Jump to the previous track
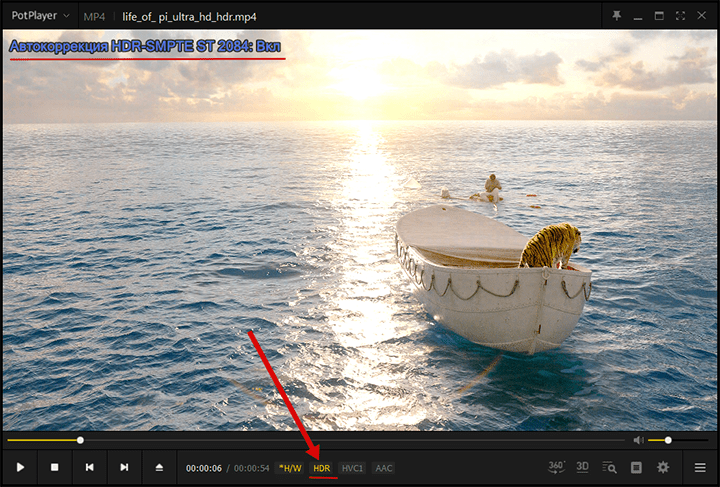This screenshot has height=487, width=720. [90, 467]
